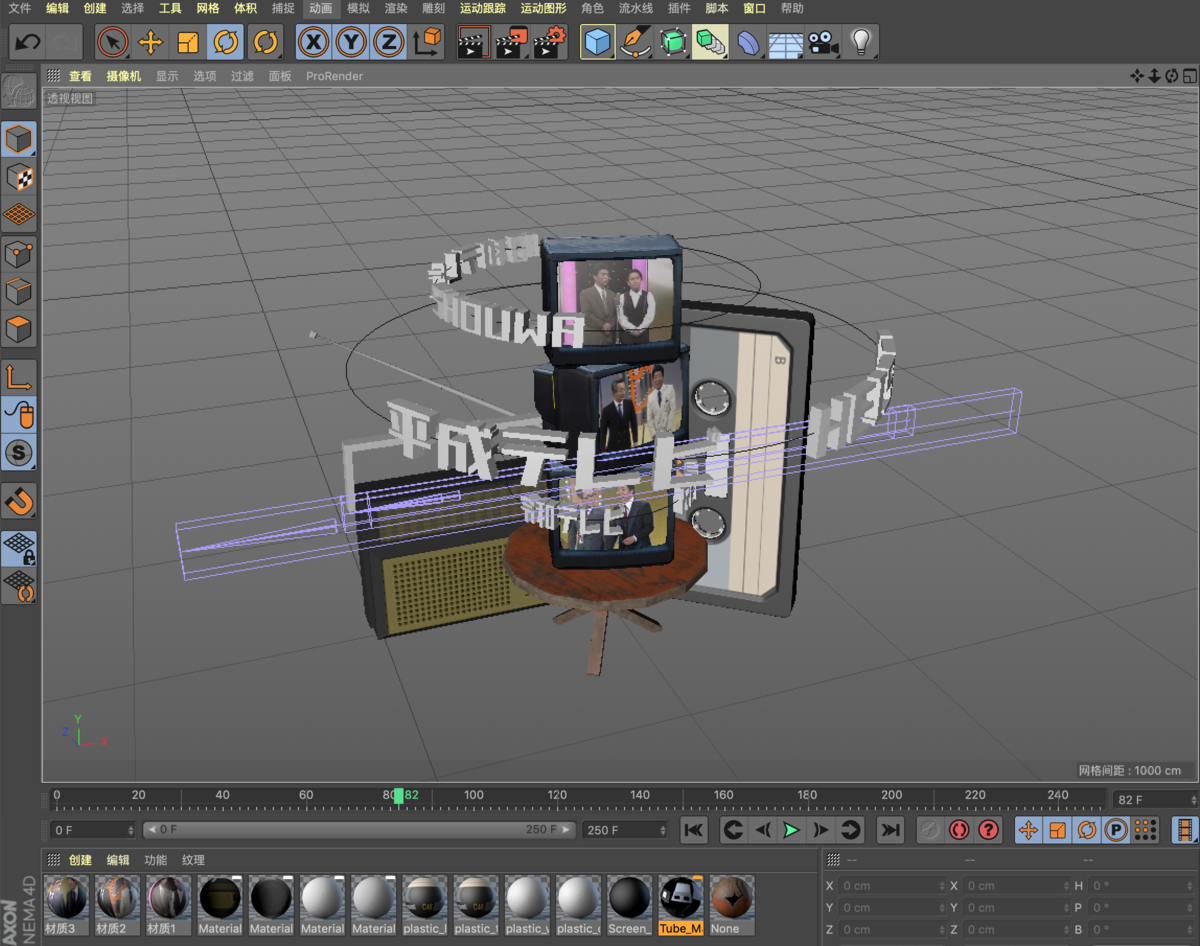The width and height of the screenshot is (1200, 946).
Task: Click the Autokeying red circle button
Action: [959, 829]
